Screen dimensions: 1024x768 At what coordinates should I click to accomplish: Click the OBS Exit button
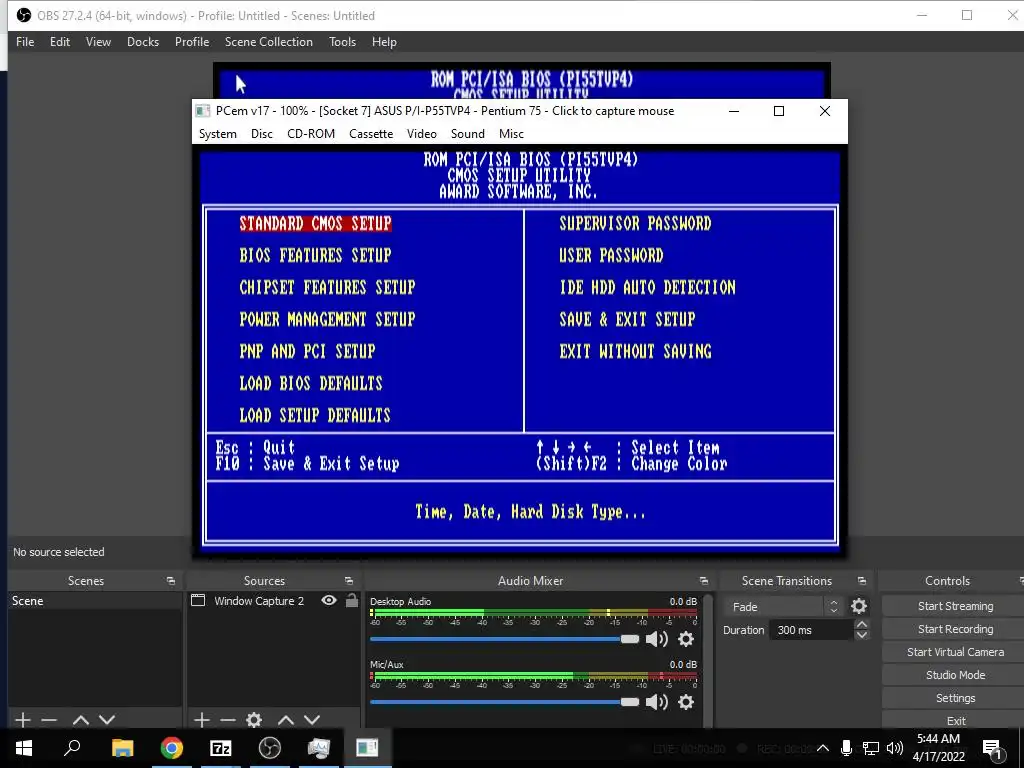[x=955, y=720]
